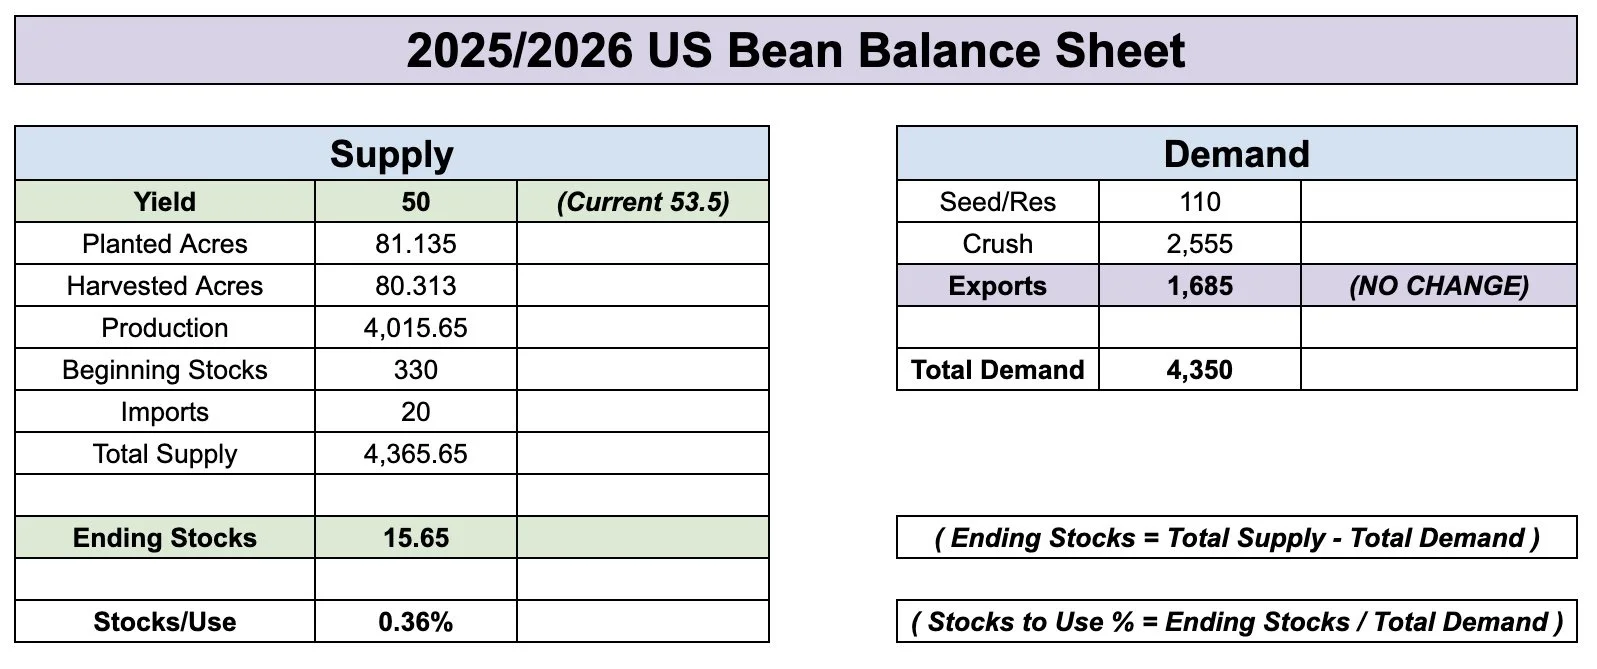Select the Stocks/Use percentage 0.36%
The width and height of the screenshot is (1597, 669).
coord(415,622)
